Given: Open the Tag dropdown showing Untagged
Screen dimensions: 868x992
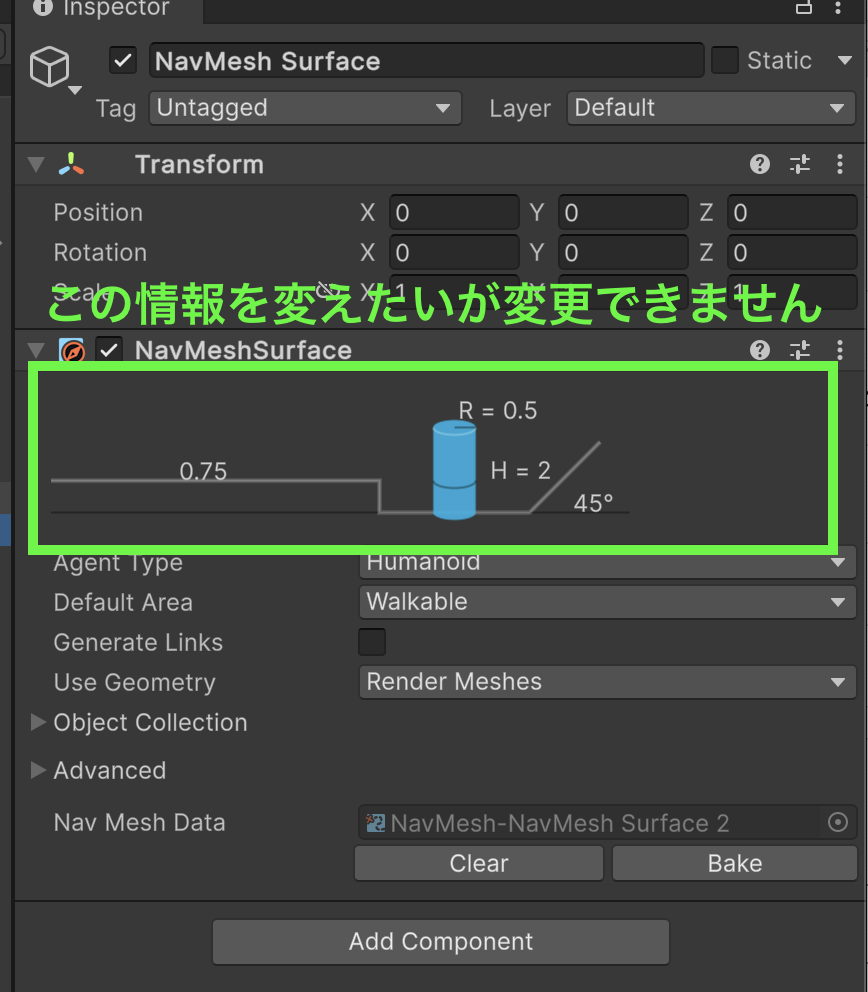Looking at the screenshot, I should pos(305,108).
